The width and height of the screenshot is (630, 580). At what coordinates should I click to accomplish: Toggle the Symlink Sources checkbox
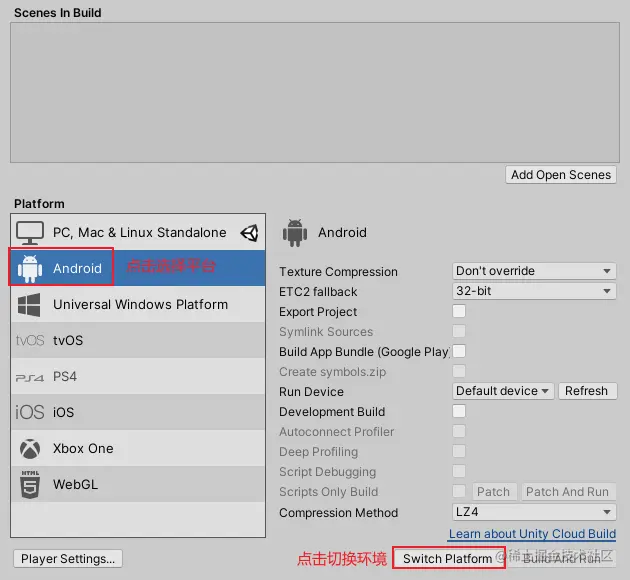(459, 331)
